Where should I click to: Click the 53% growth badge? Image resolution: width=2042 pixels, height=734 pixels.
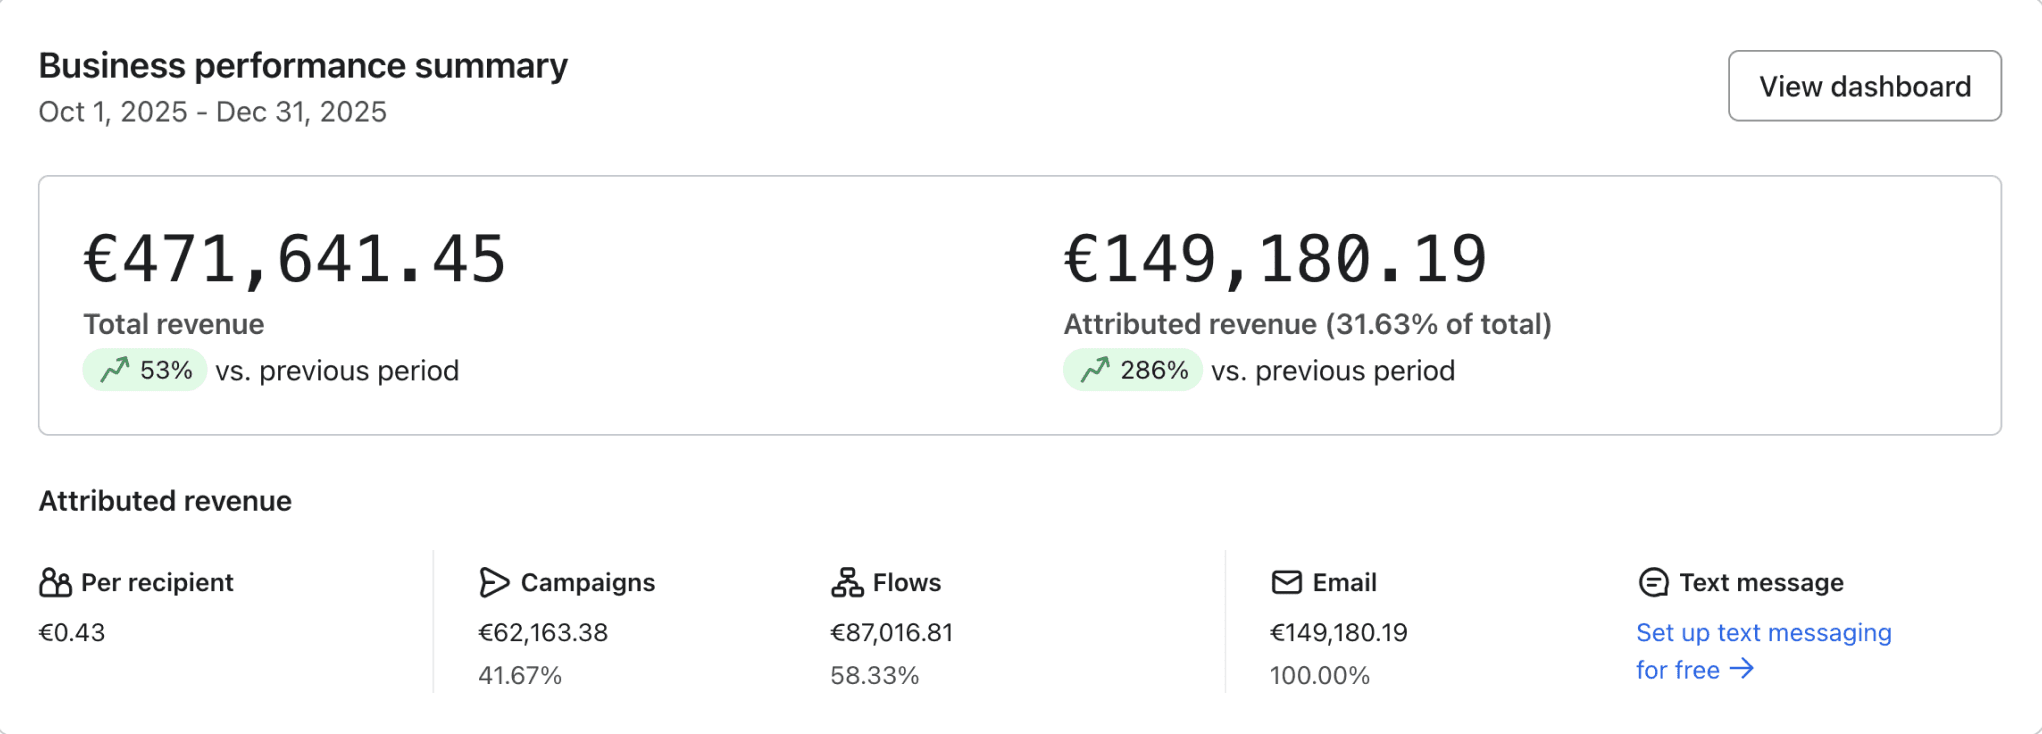(145, 370)
